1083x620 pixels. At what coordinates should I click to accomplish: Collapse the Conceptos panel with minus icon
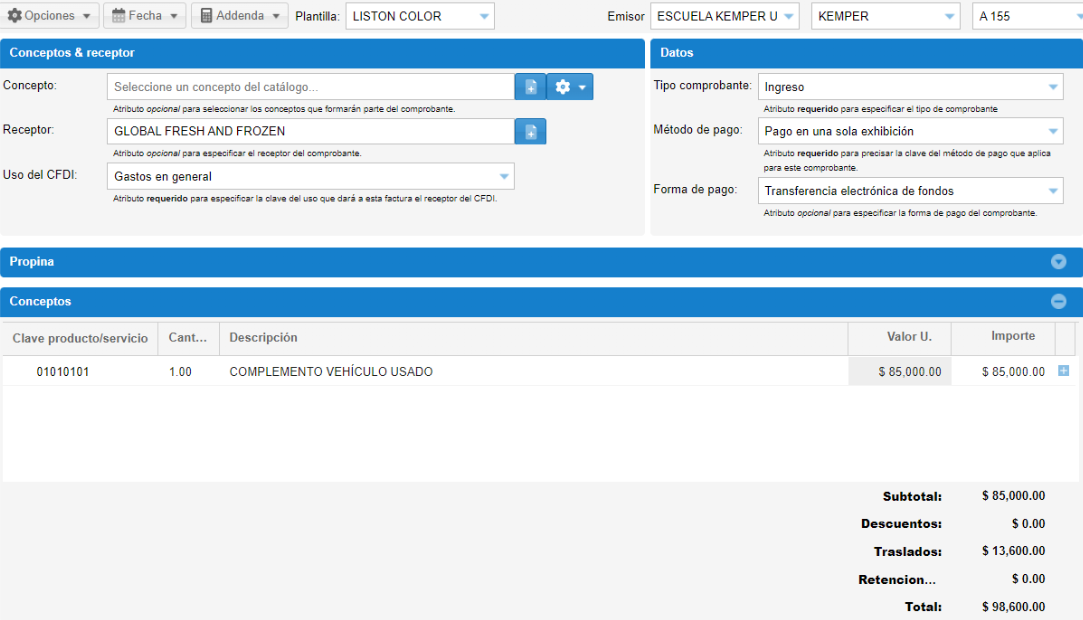tap(1058, 302)
